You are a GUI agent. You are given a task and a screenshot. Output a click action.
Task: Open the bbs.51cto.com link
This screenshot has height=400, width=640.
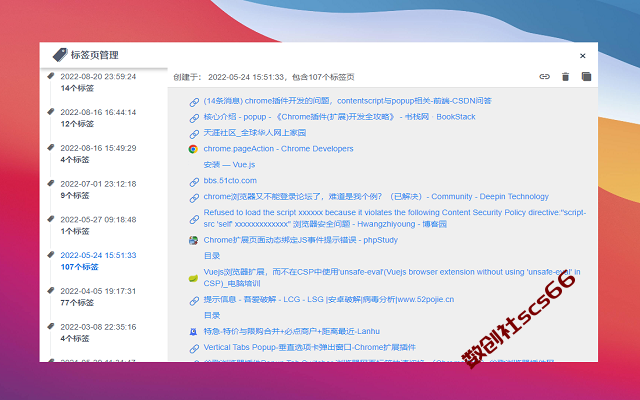(230, 180)
